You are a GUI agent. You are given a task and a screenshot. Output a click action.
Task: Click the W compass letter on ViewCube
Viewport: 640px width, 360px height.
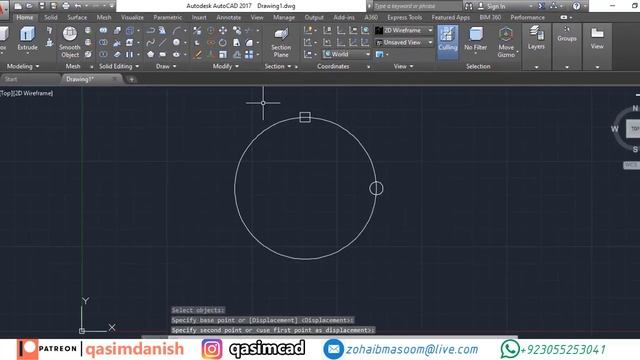click(x=615, y=129)
